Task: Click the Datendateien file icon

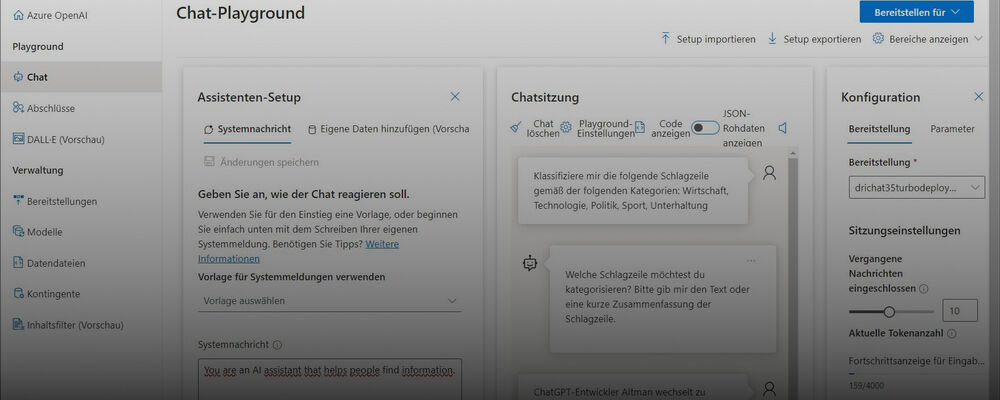Action: [18, 263]
